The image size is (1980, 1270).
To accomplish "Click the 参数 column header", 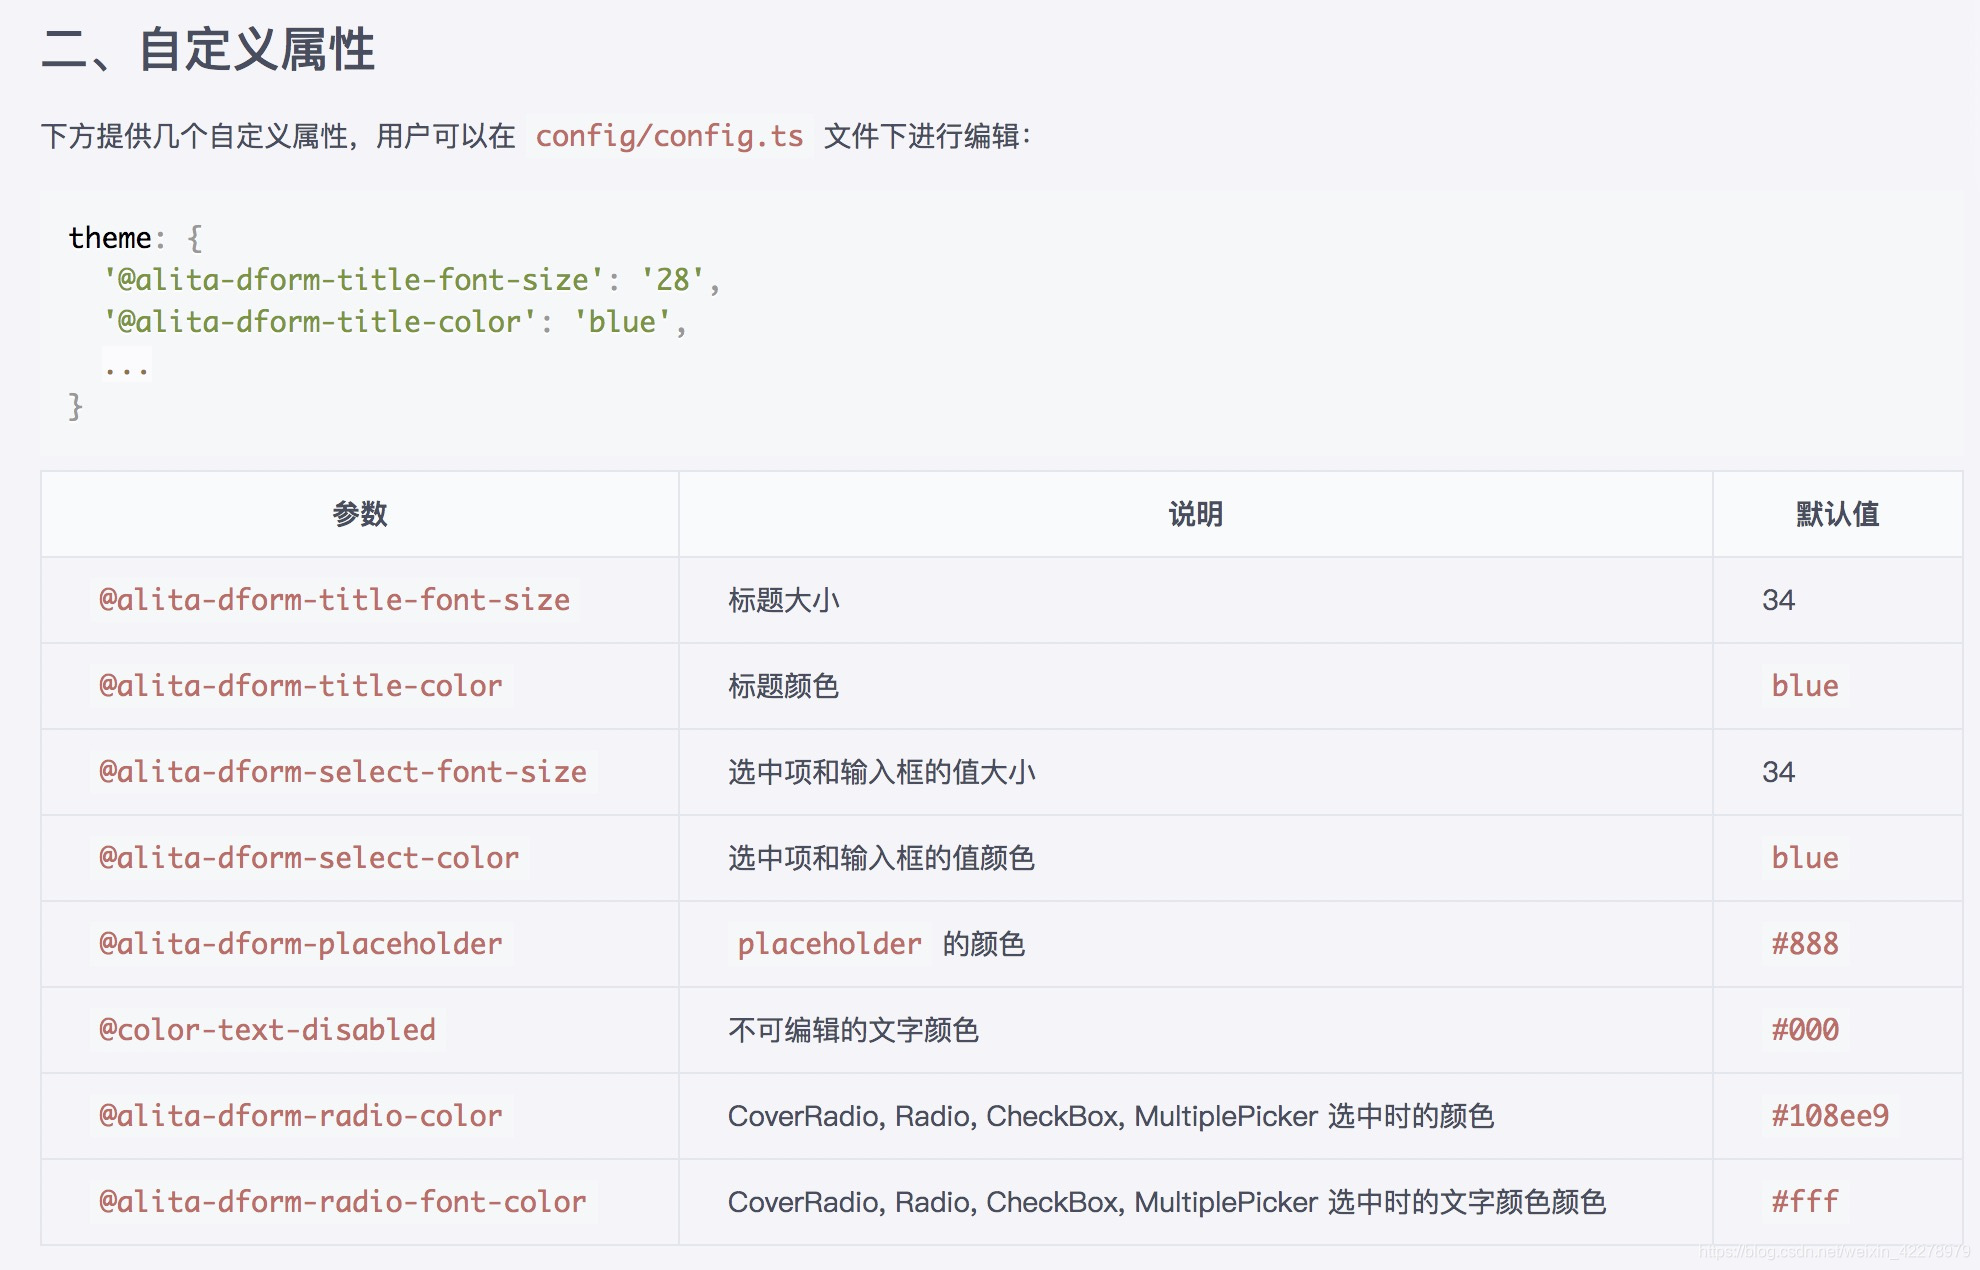I will pyautogui.click(x=360, y=514).
